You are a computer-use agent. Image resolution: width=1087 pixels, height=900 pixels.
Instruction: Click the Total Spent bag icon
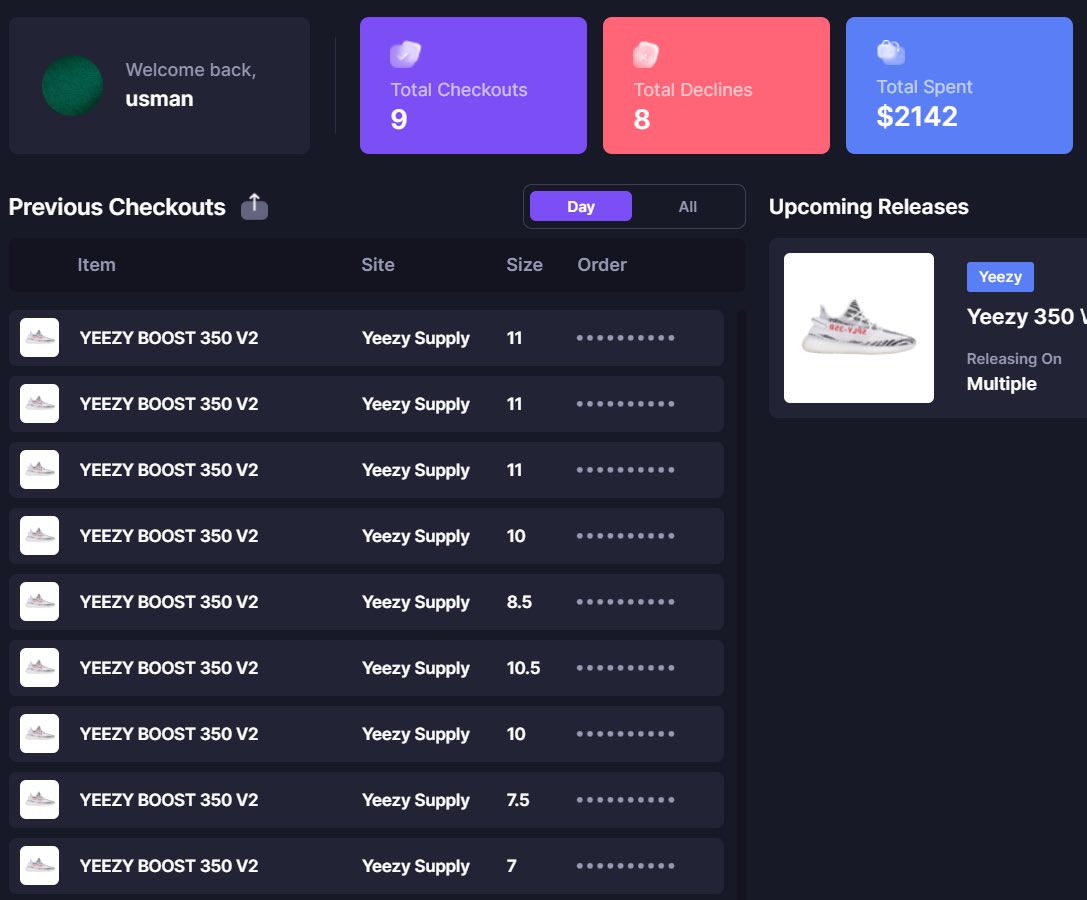click(891, 53)
